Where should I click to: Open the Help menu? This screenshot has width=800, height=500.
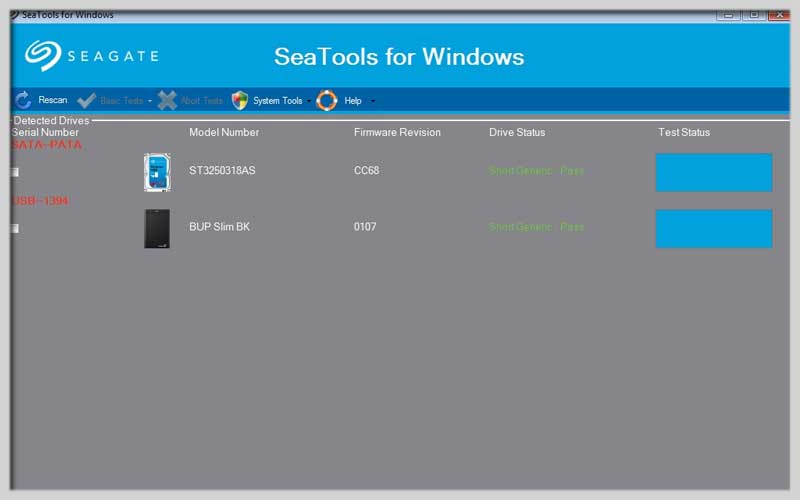point(353,101)
